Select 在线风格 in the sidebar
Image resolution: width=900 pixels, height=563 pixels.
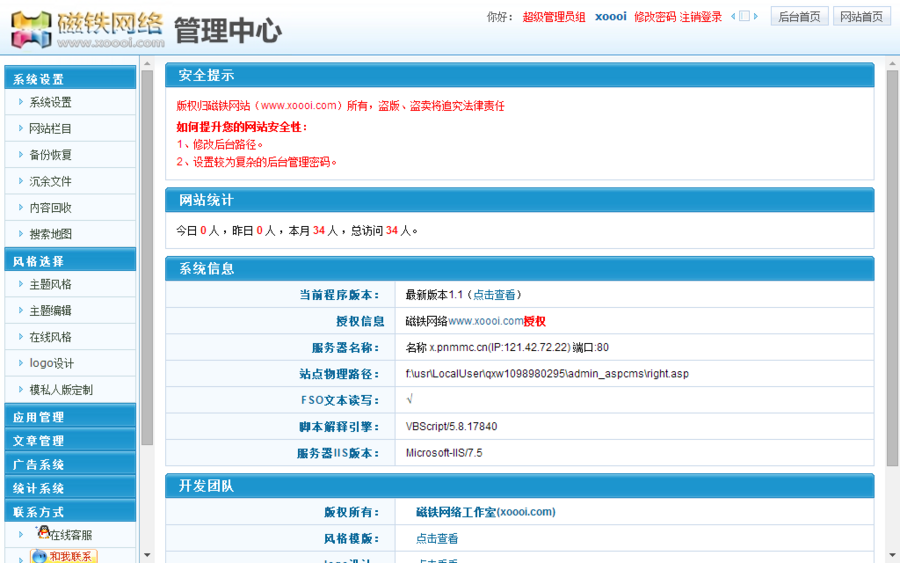[51, 337]
